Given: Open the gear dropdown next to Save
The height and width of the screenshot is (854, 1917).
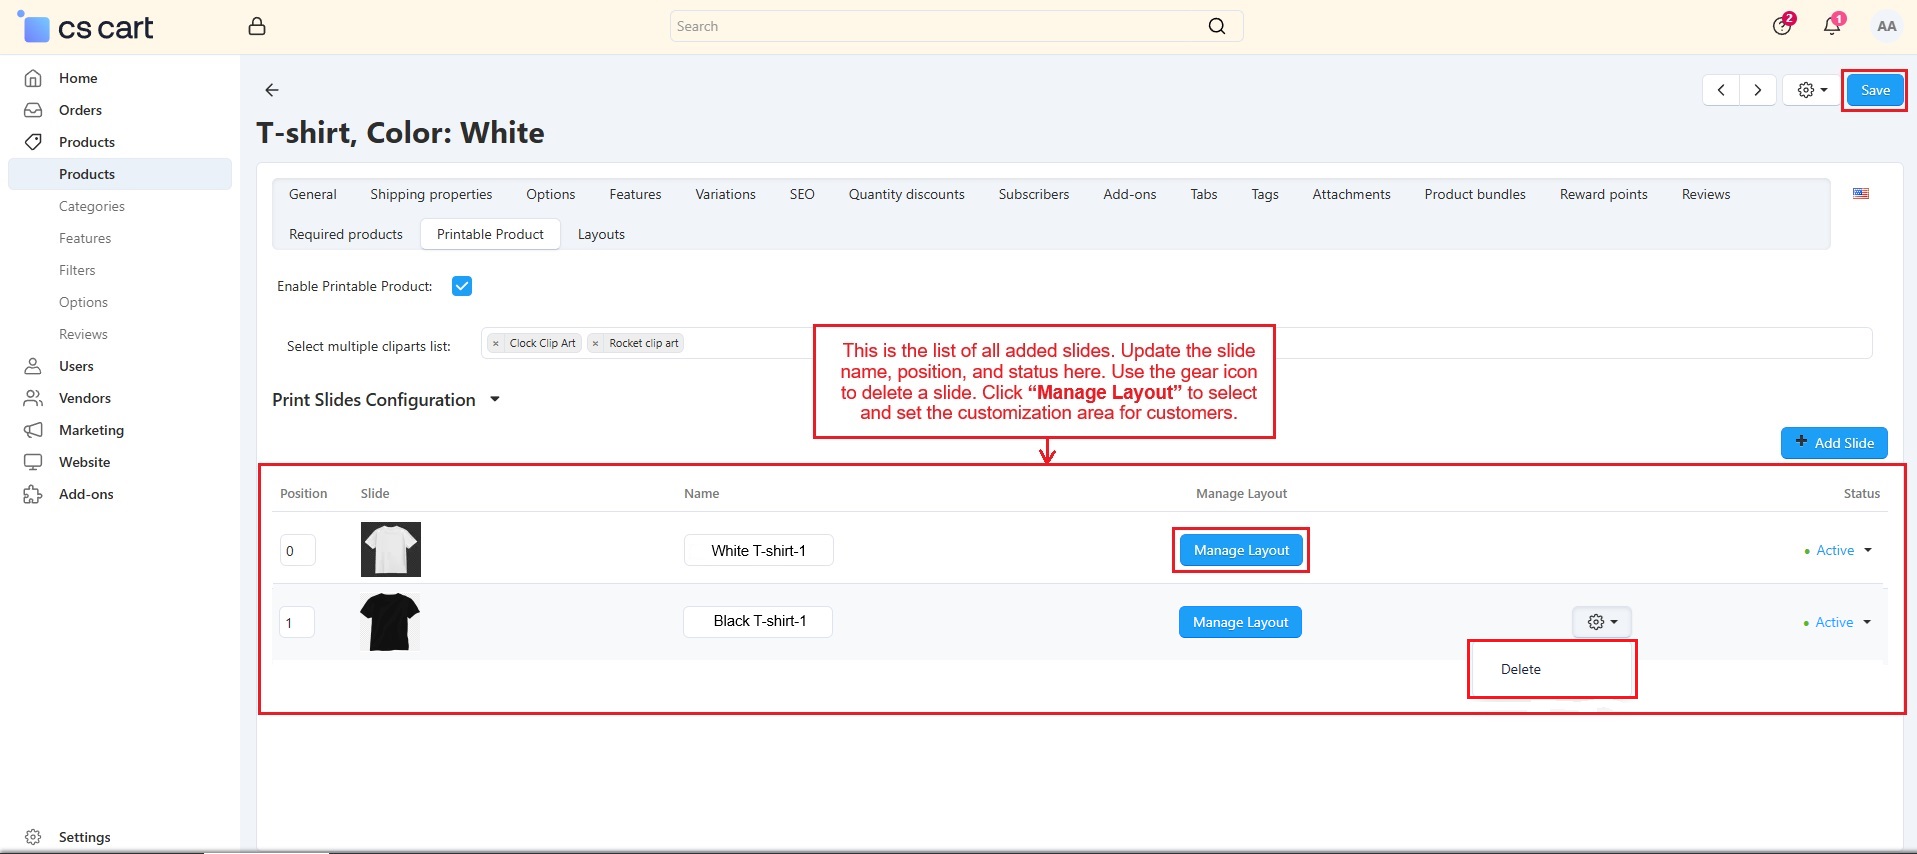Looking at the screenshot, I should pos(1812,90).
